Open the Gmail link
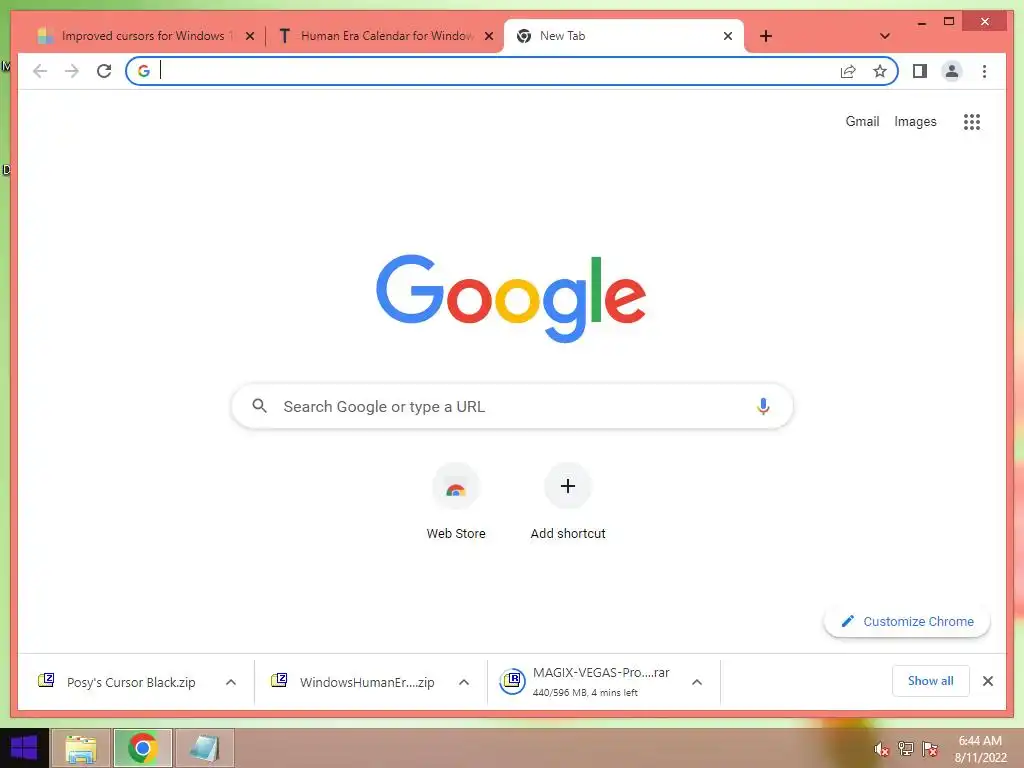 [x=862, y=121]
